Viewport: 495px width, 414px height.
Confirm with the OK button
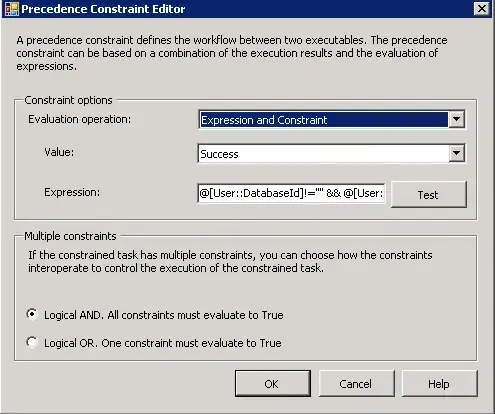tap(273, 384)
